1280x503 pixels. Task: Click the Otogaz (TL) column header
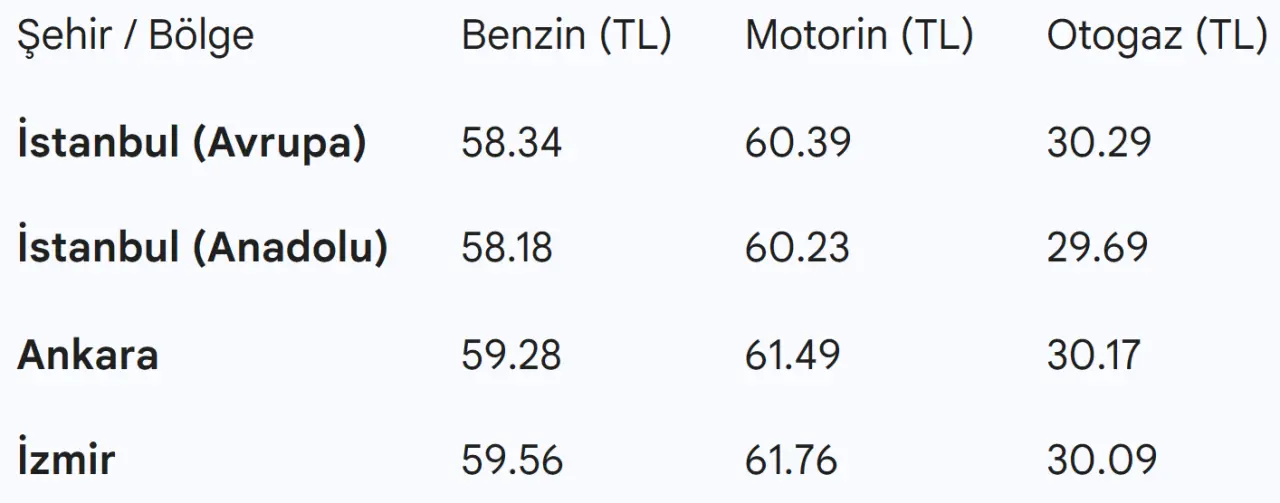1157,37
